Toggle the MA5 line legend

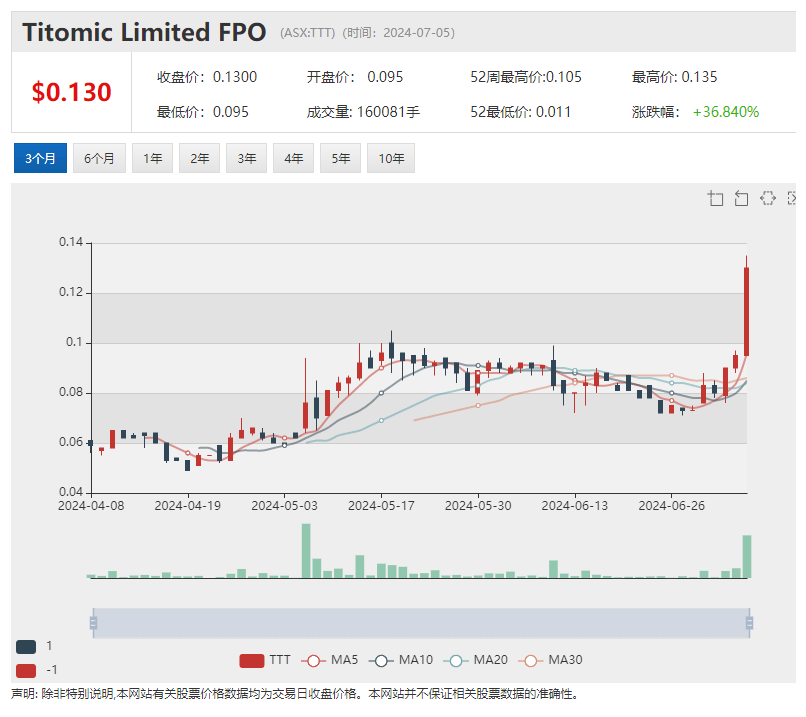[330, 660]
